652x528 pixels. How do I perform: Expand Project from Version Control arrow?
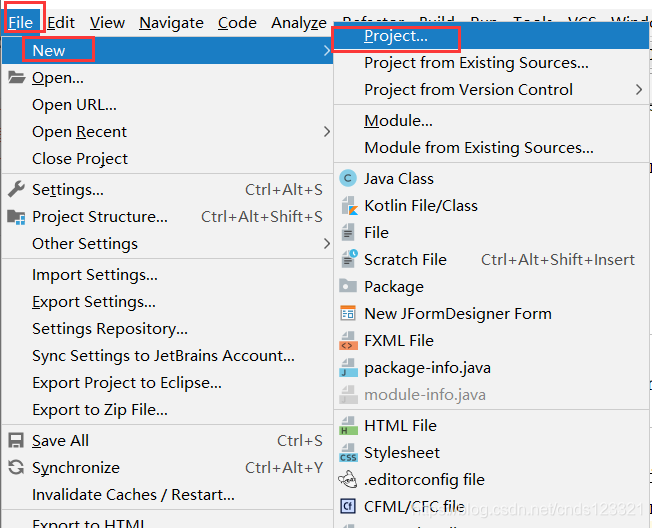(639, 90)
